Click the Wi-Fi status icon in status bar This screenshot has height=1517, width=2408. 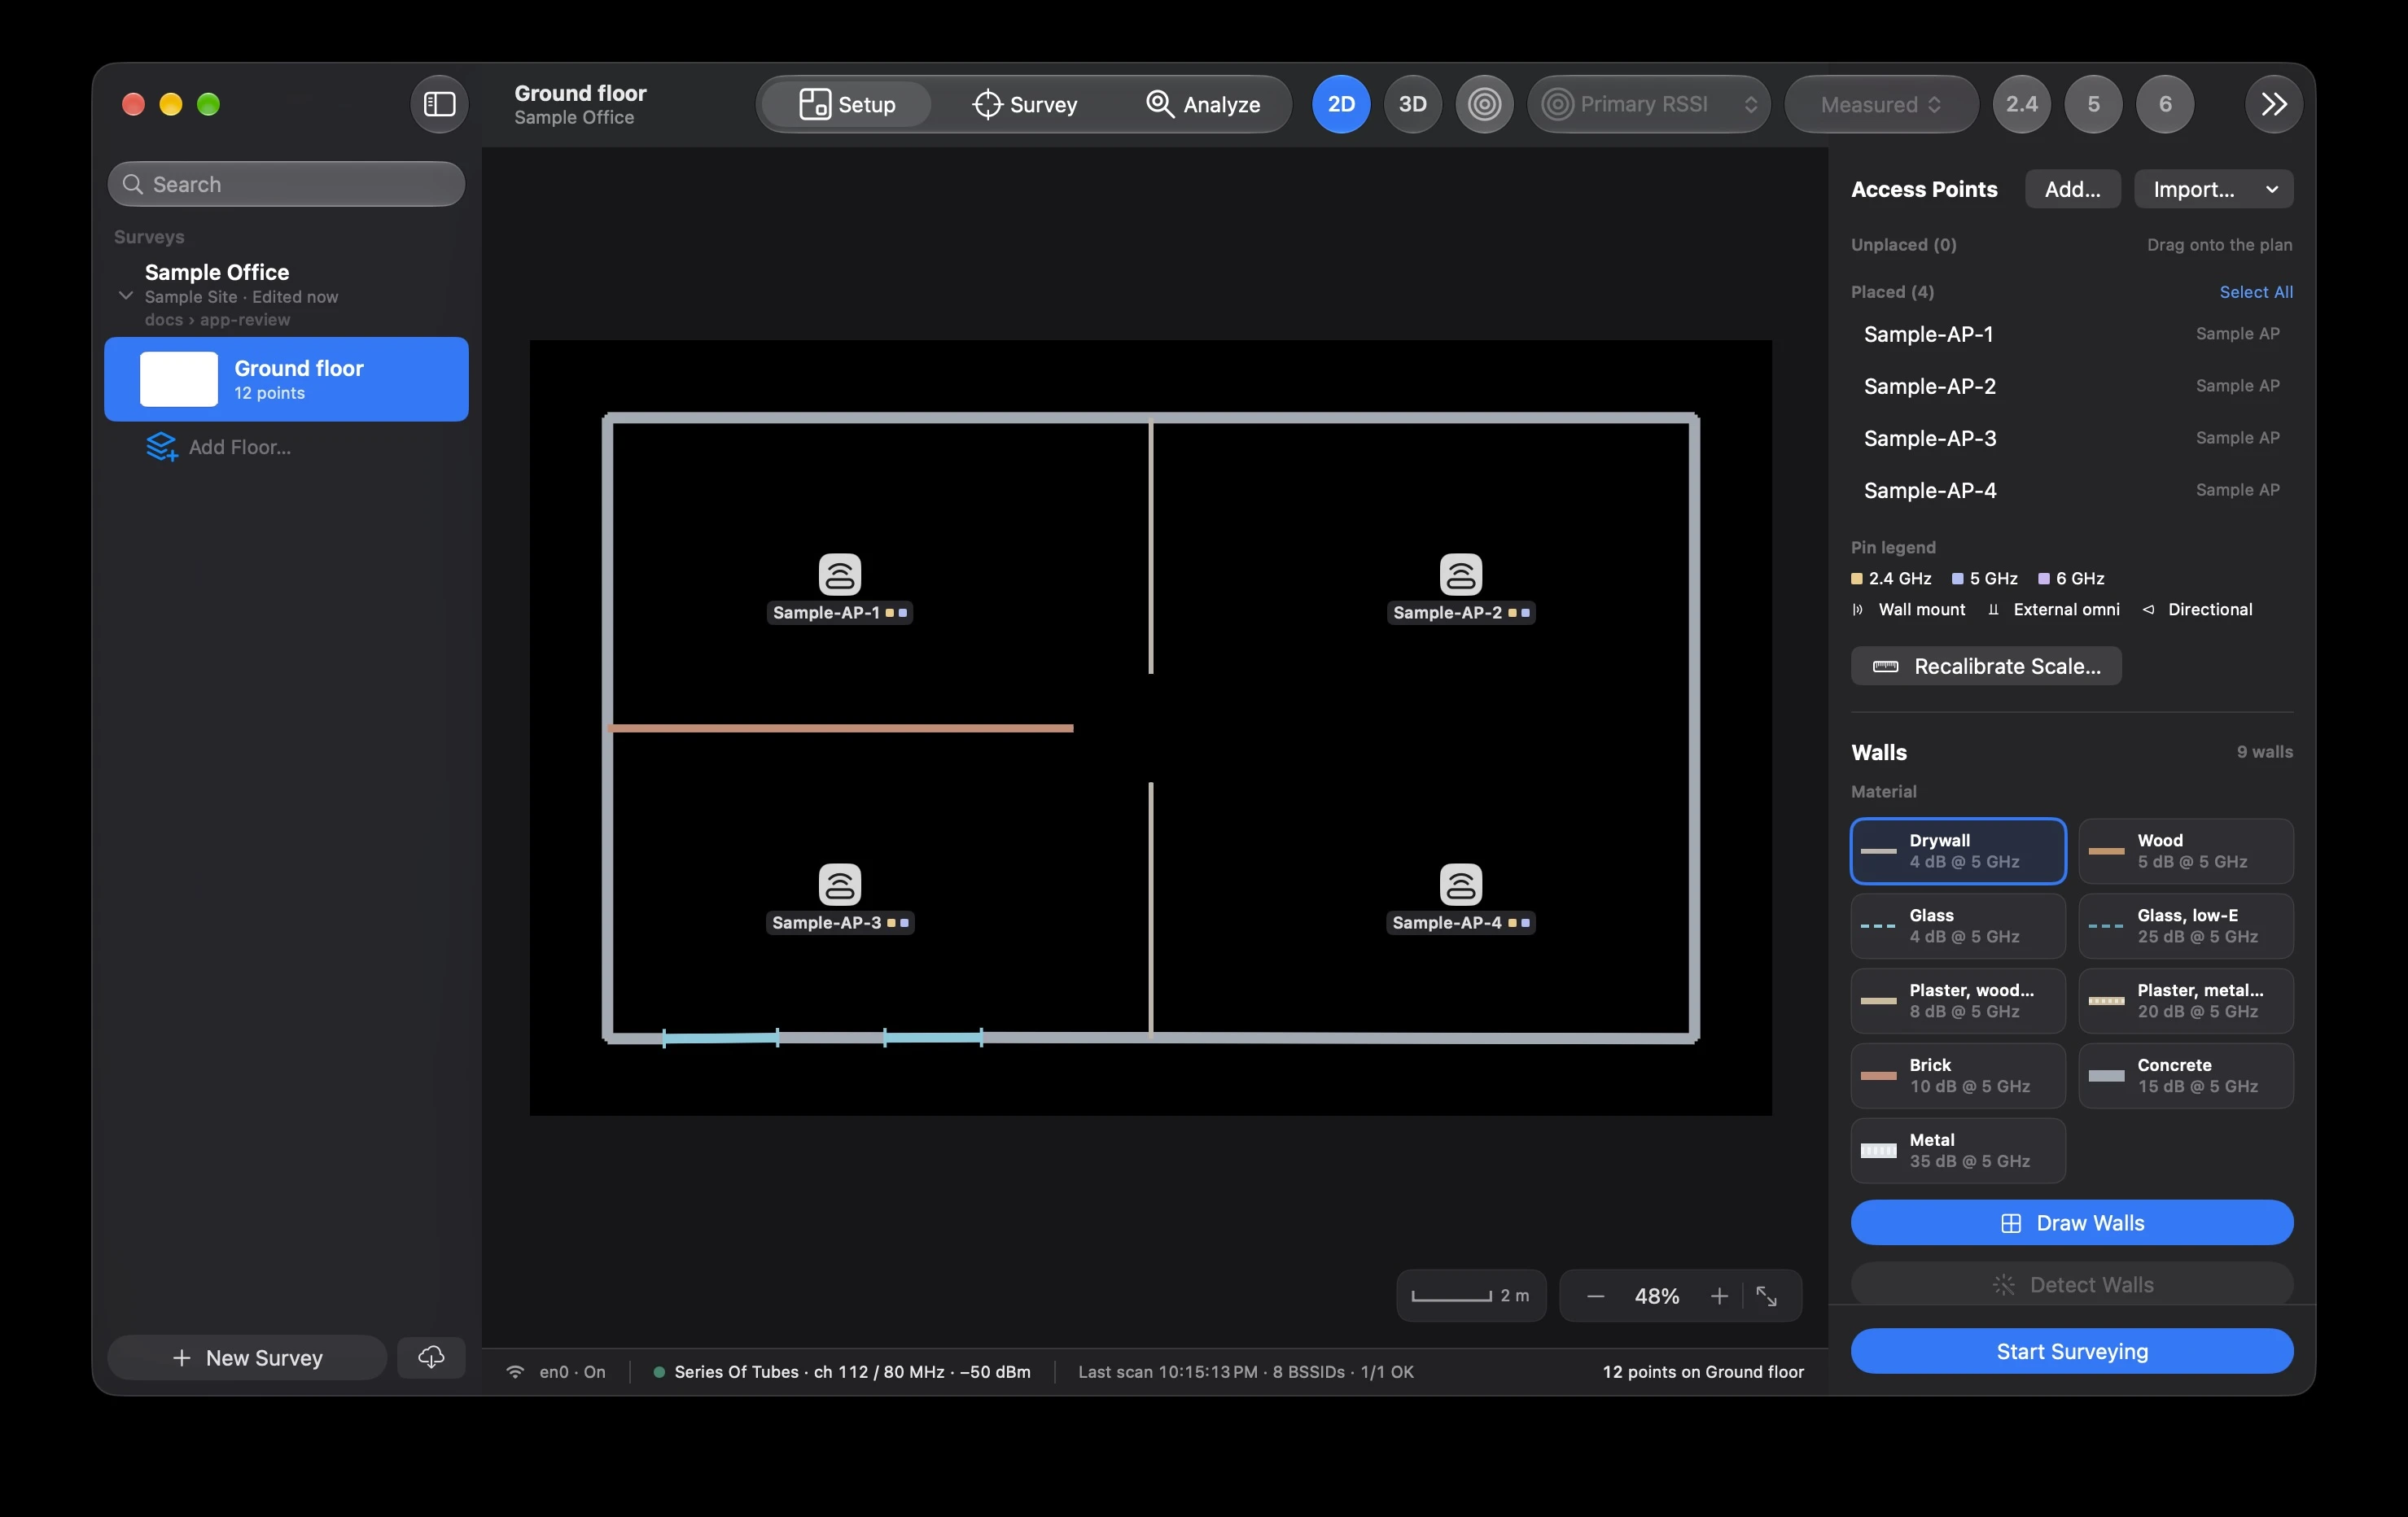[x=515, y=1372]
